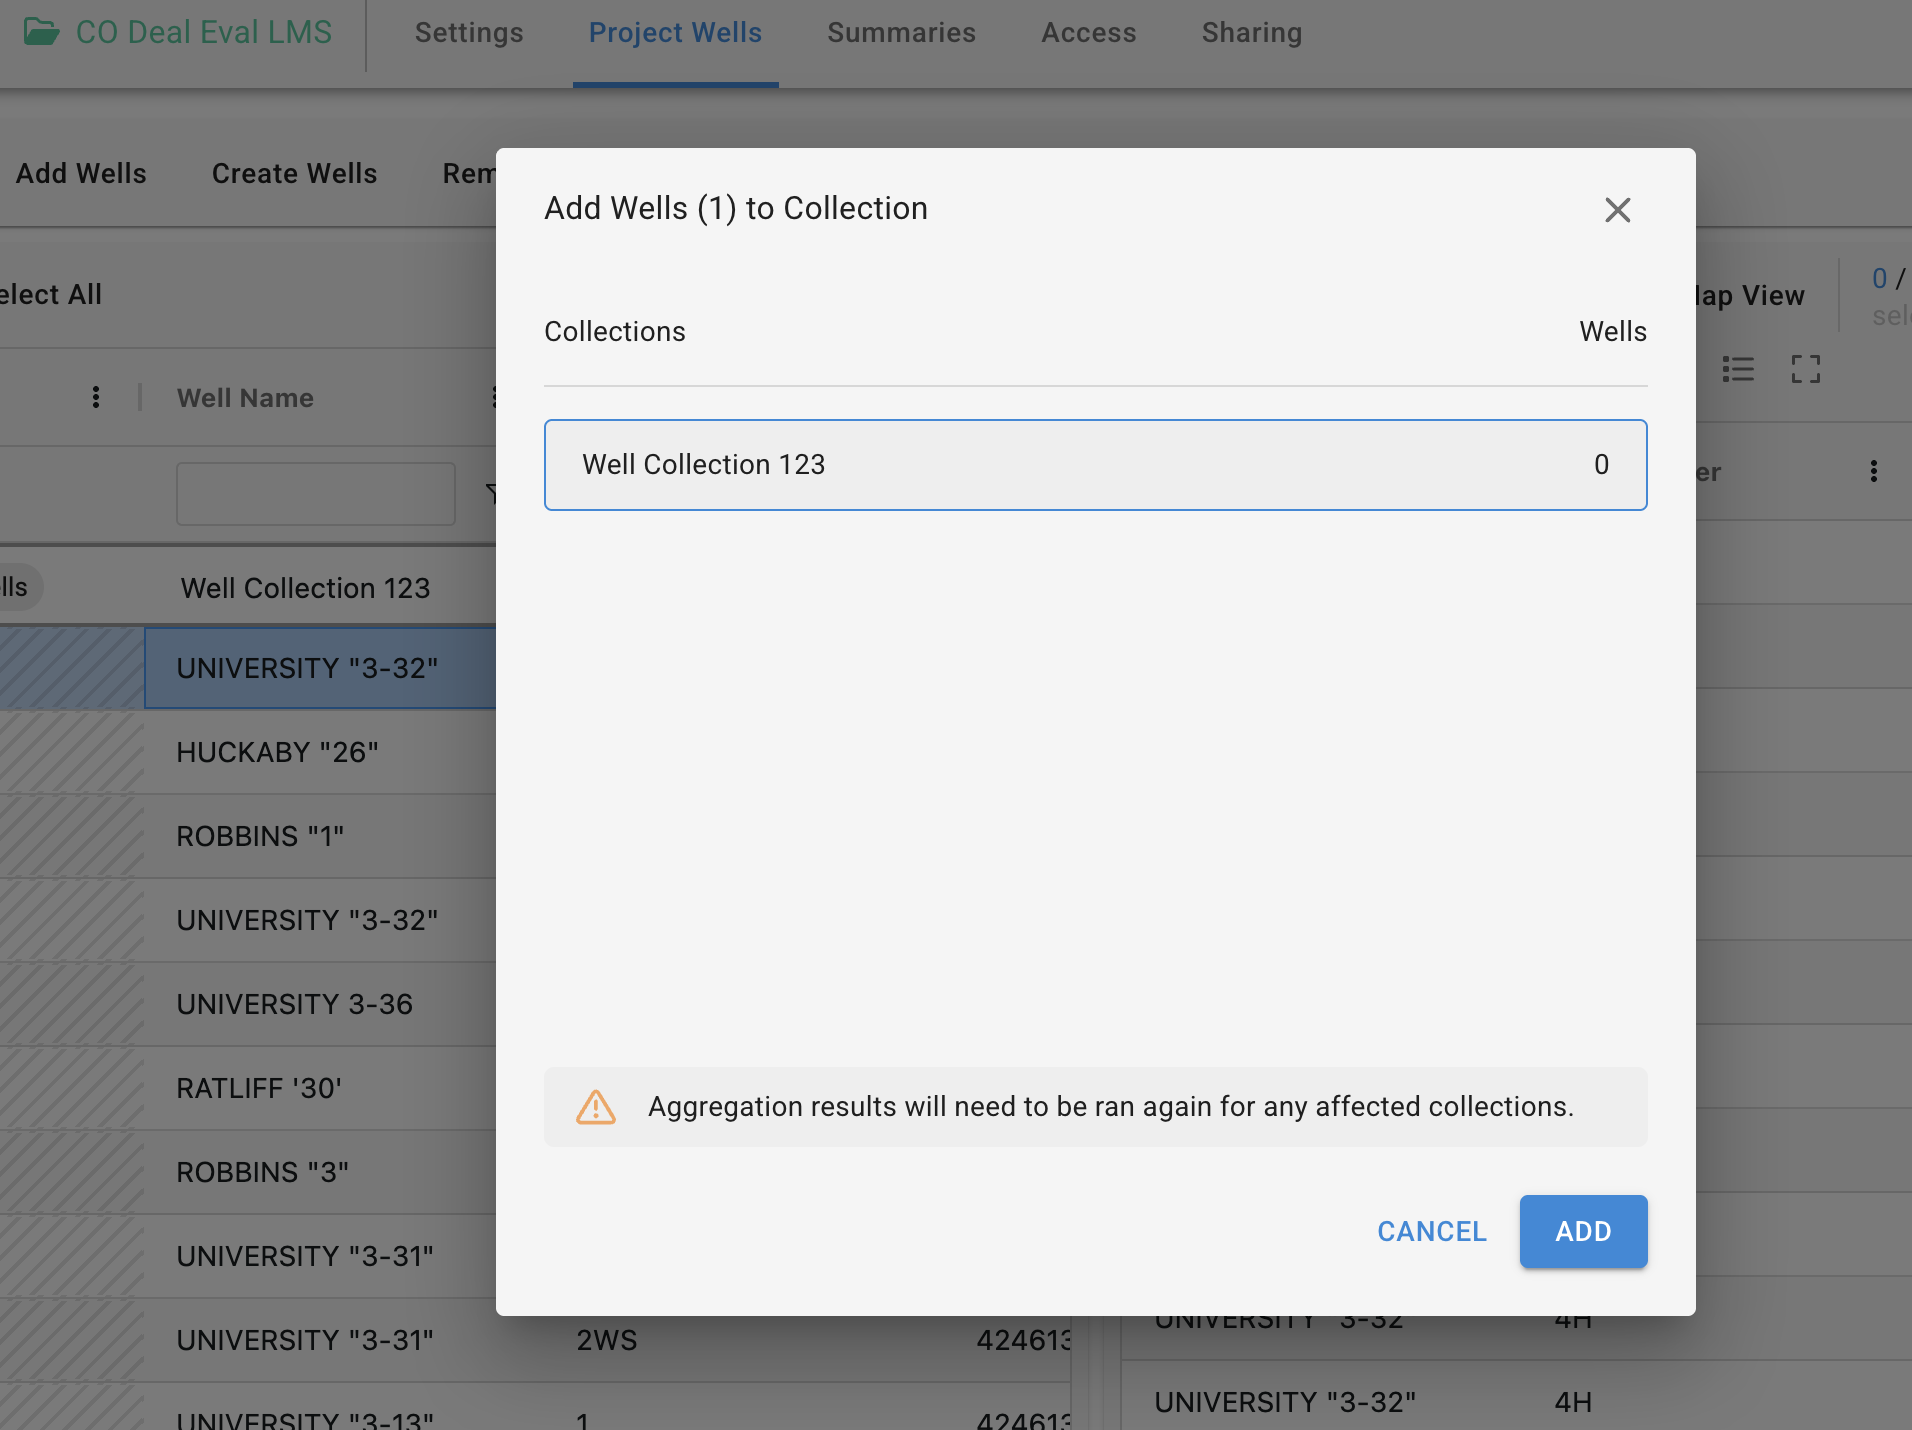
Task: Click Create Wells in the toolbar
Action: [x=294, y=173]
